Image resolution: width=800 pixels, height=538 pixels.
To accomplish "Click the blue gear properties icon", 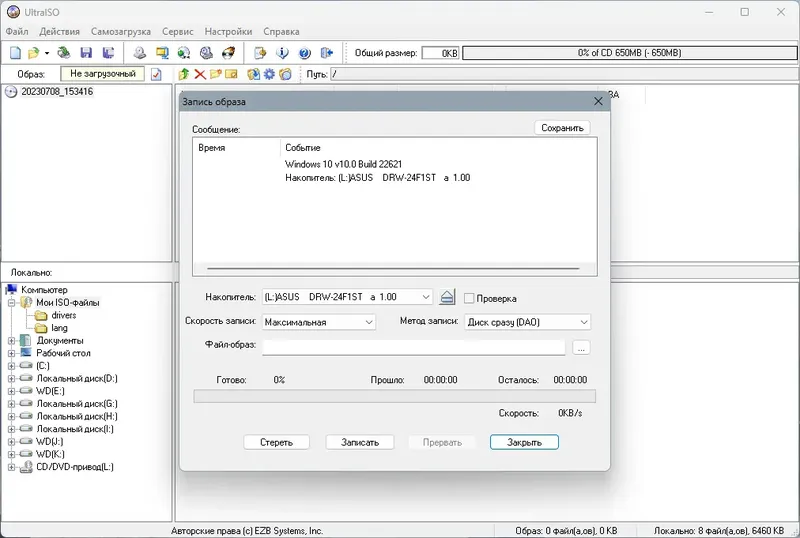I will tap(269, 75).
